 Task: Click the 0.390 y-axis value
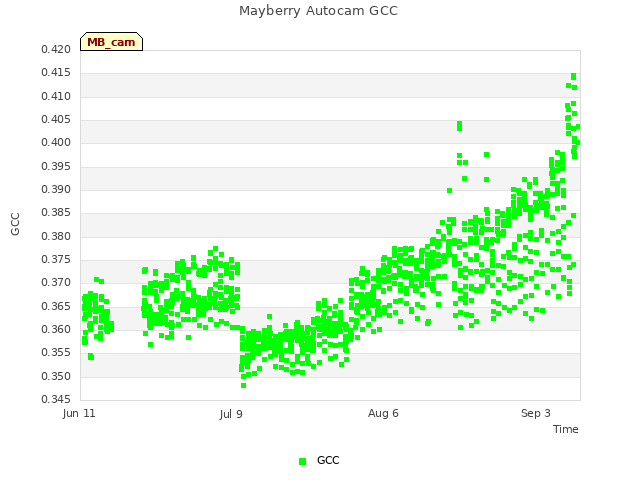[x=56, y=189]
